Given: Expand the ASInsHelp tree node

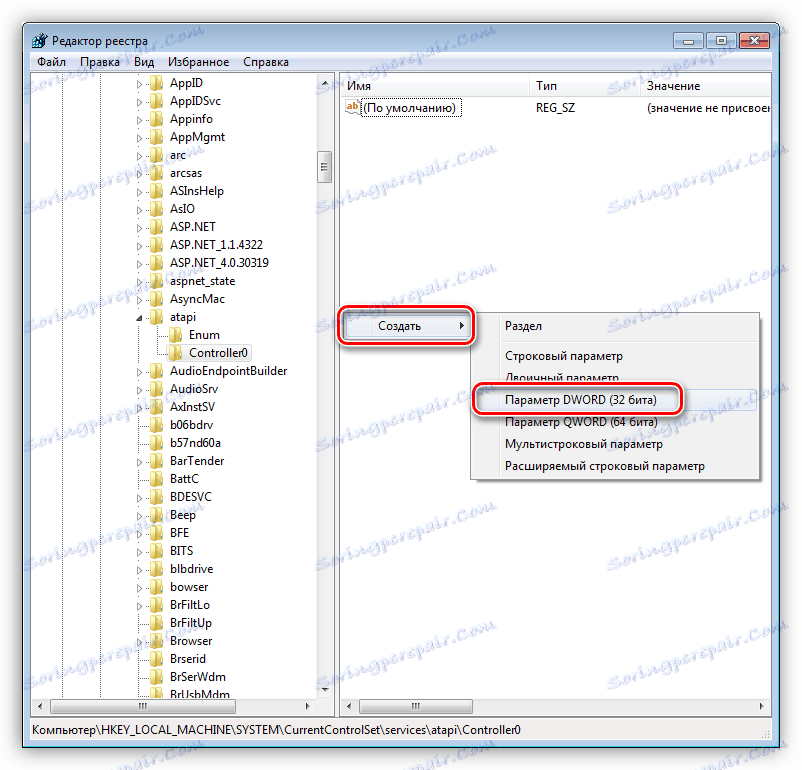Looking at the screenshot, I should tap(139, 192).
